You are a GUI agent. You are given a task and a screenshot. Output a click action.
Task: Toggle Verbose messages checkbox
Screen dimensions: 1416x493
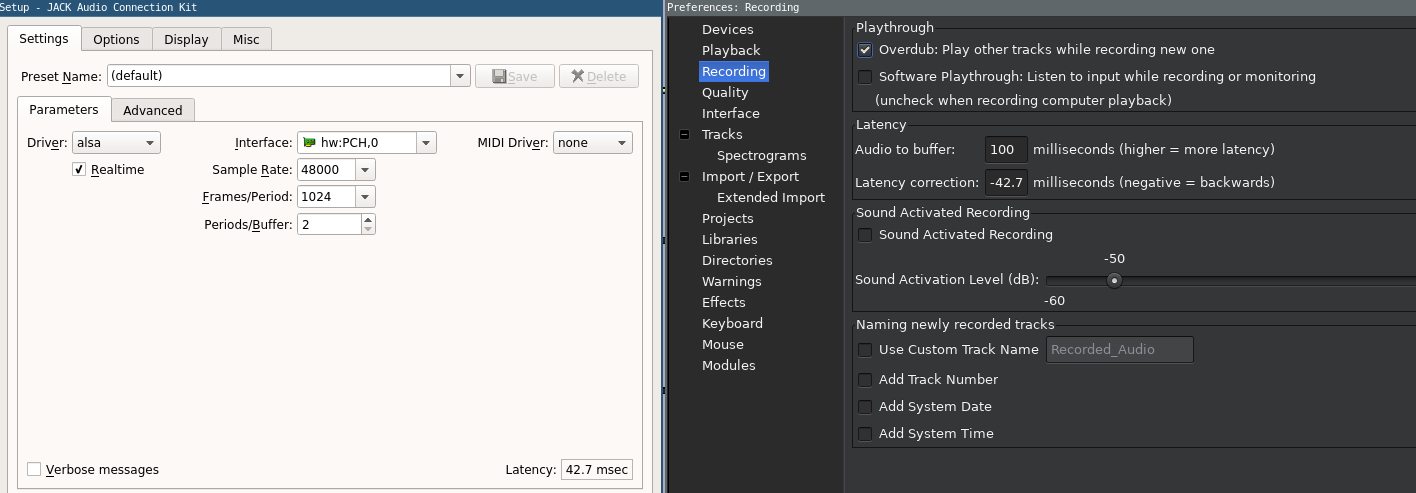tap(34, 470)
